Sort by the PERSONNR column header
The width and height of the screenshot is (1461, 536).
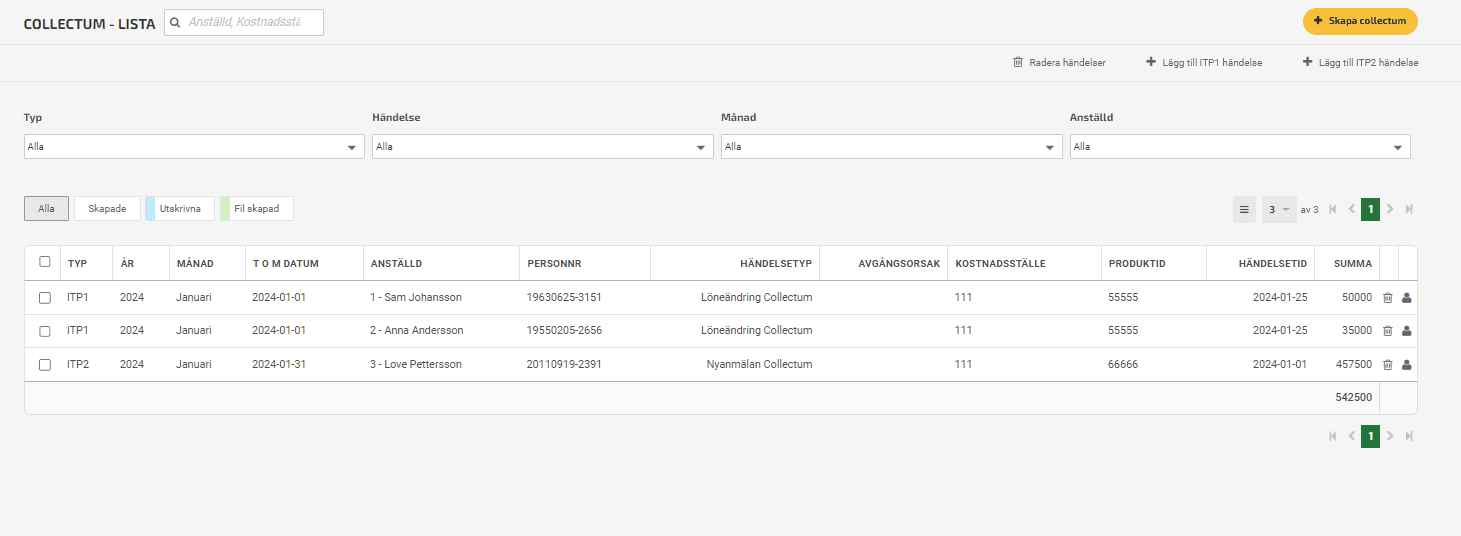(x=554, y=264)
